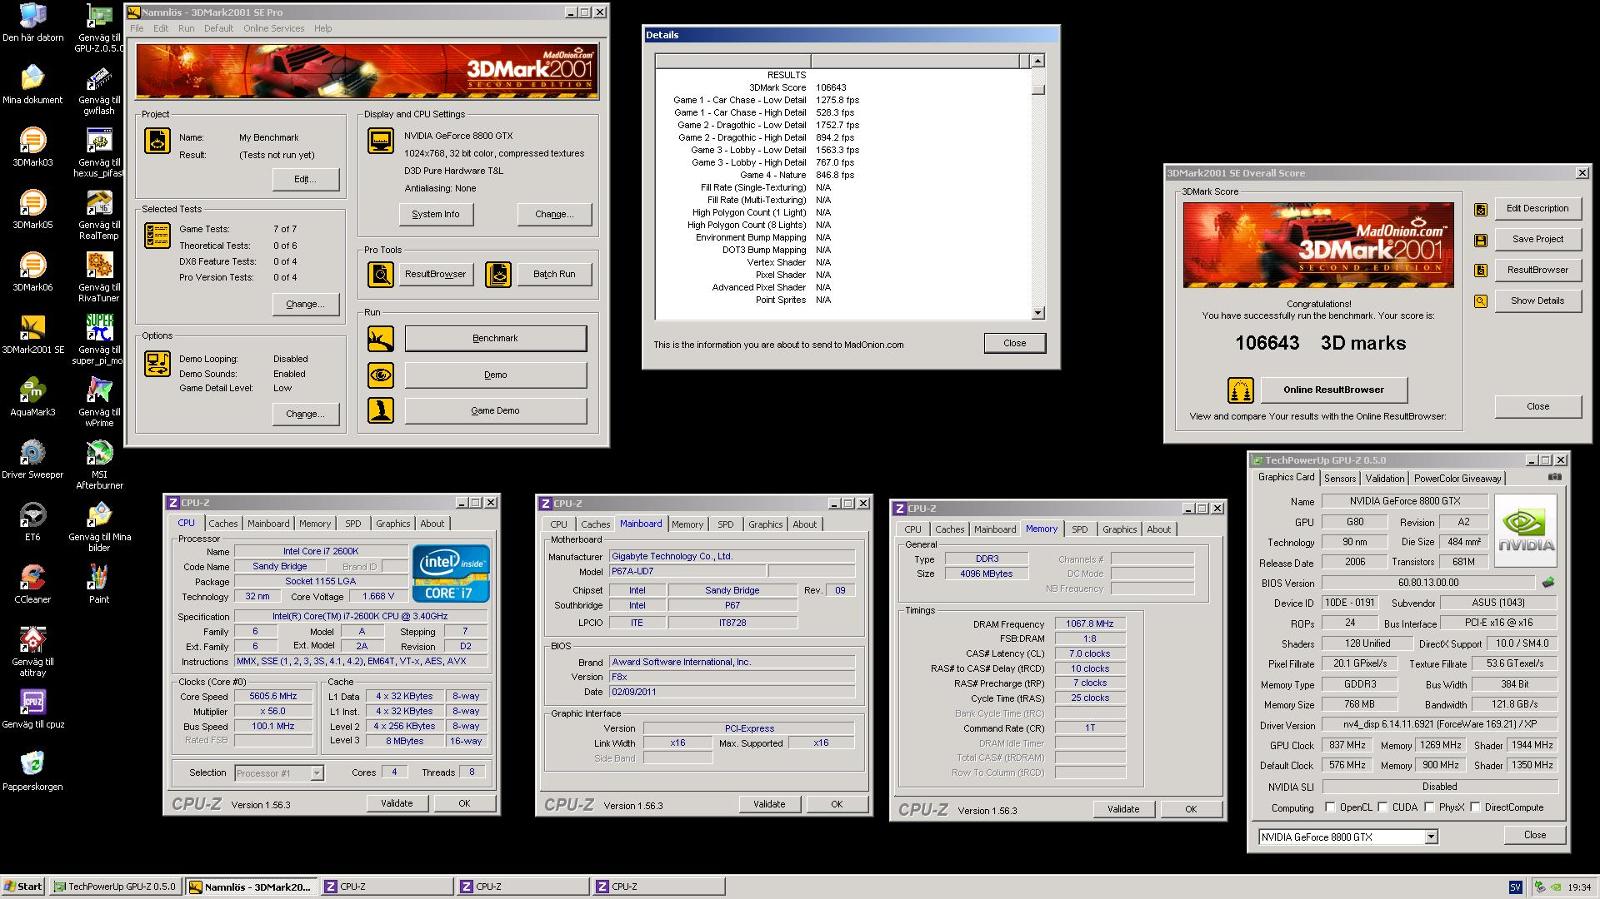Open Genväg till wPrime shortcut

(x=99, y=401)
